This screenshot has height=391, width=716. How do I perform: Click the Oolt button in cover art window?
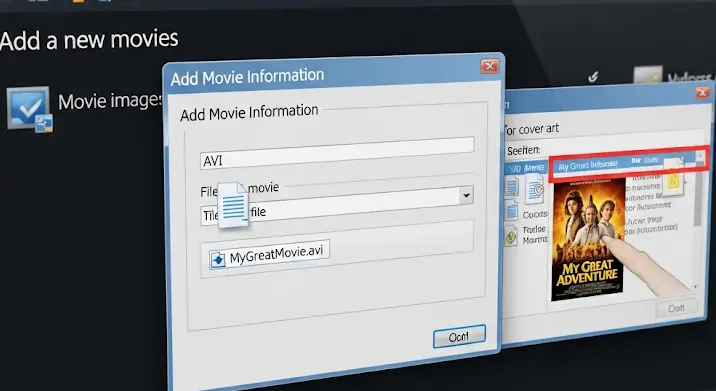(676, 308)
